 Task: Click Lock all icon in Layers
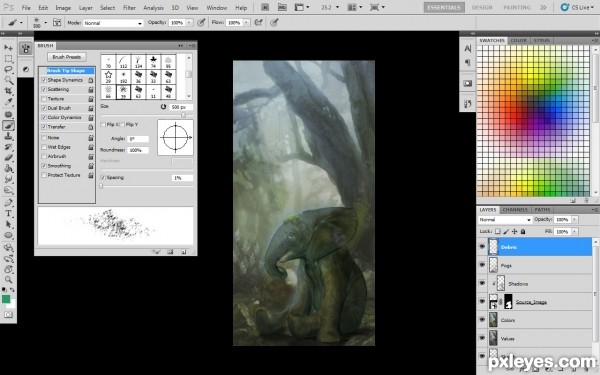pos(523,232)
